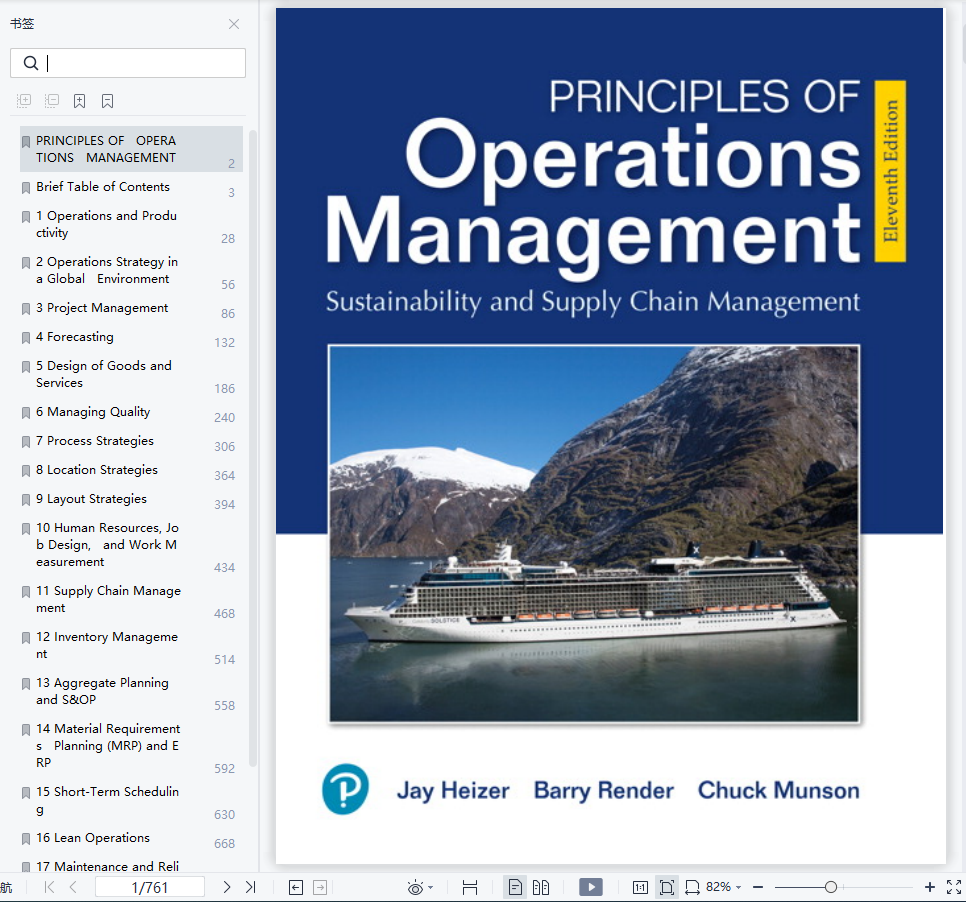966x902 pixels.
Task: Click the fit width icon beside 82%
Action: 692,887
